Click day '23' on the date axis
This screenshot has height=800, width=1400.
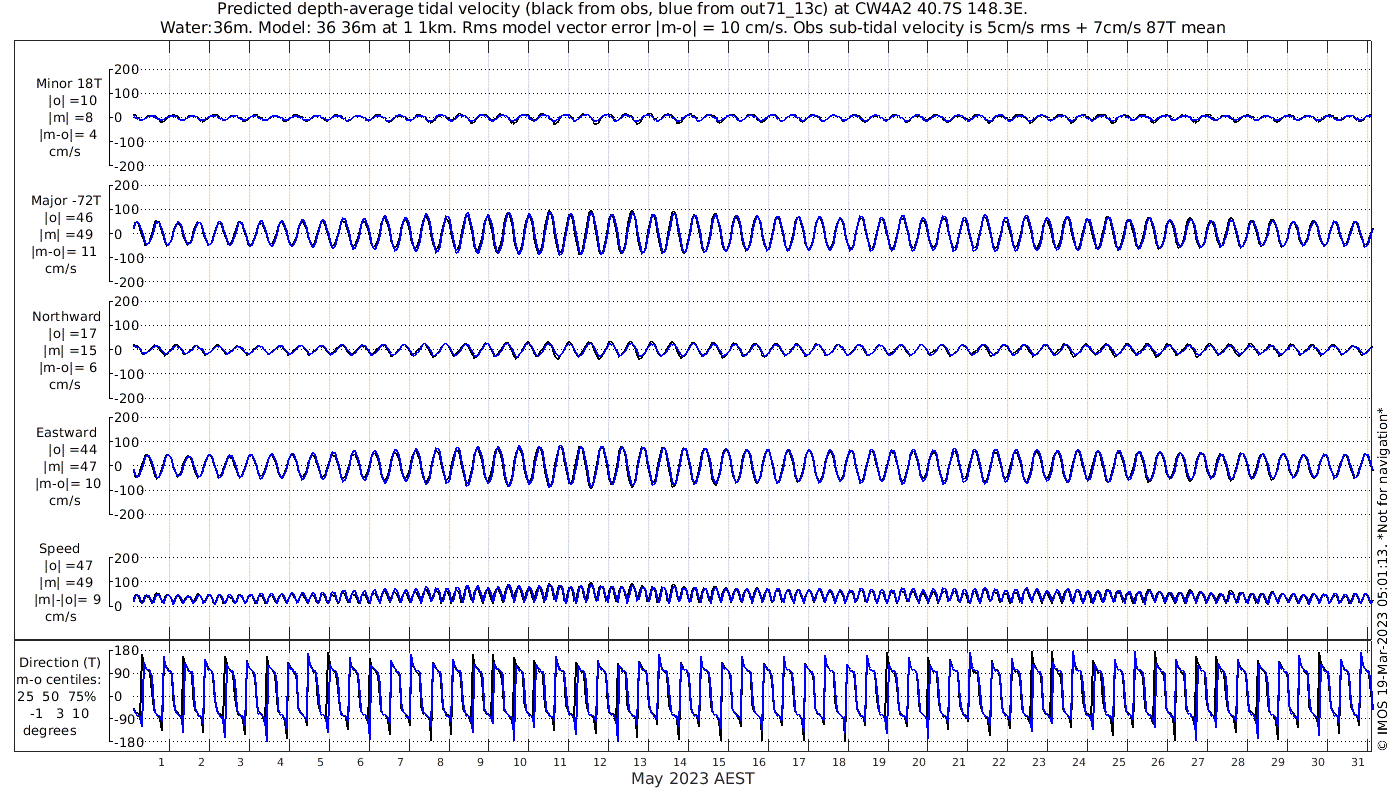(1039, 761)
